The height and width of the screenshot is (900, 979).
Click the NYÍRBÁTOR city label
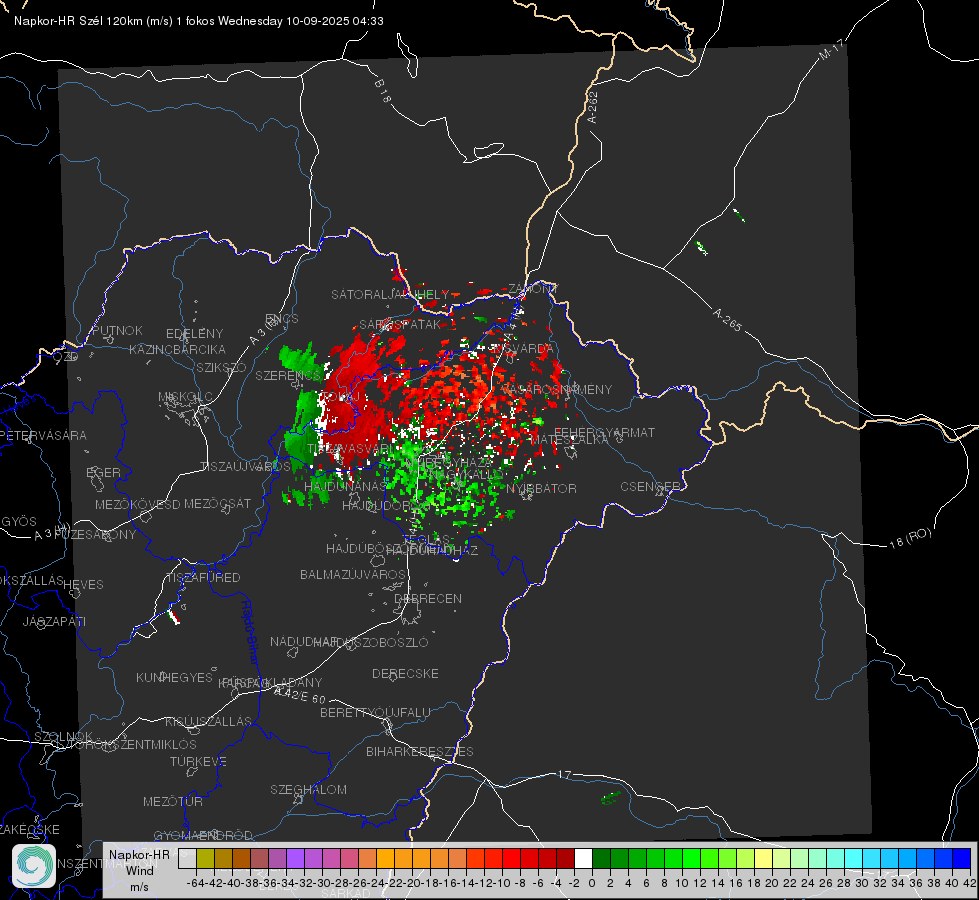pyautogui.click(x=541, y=488)
